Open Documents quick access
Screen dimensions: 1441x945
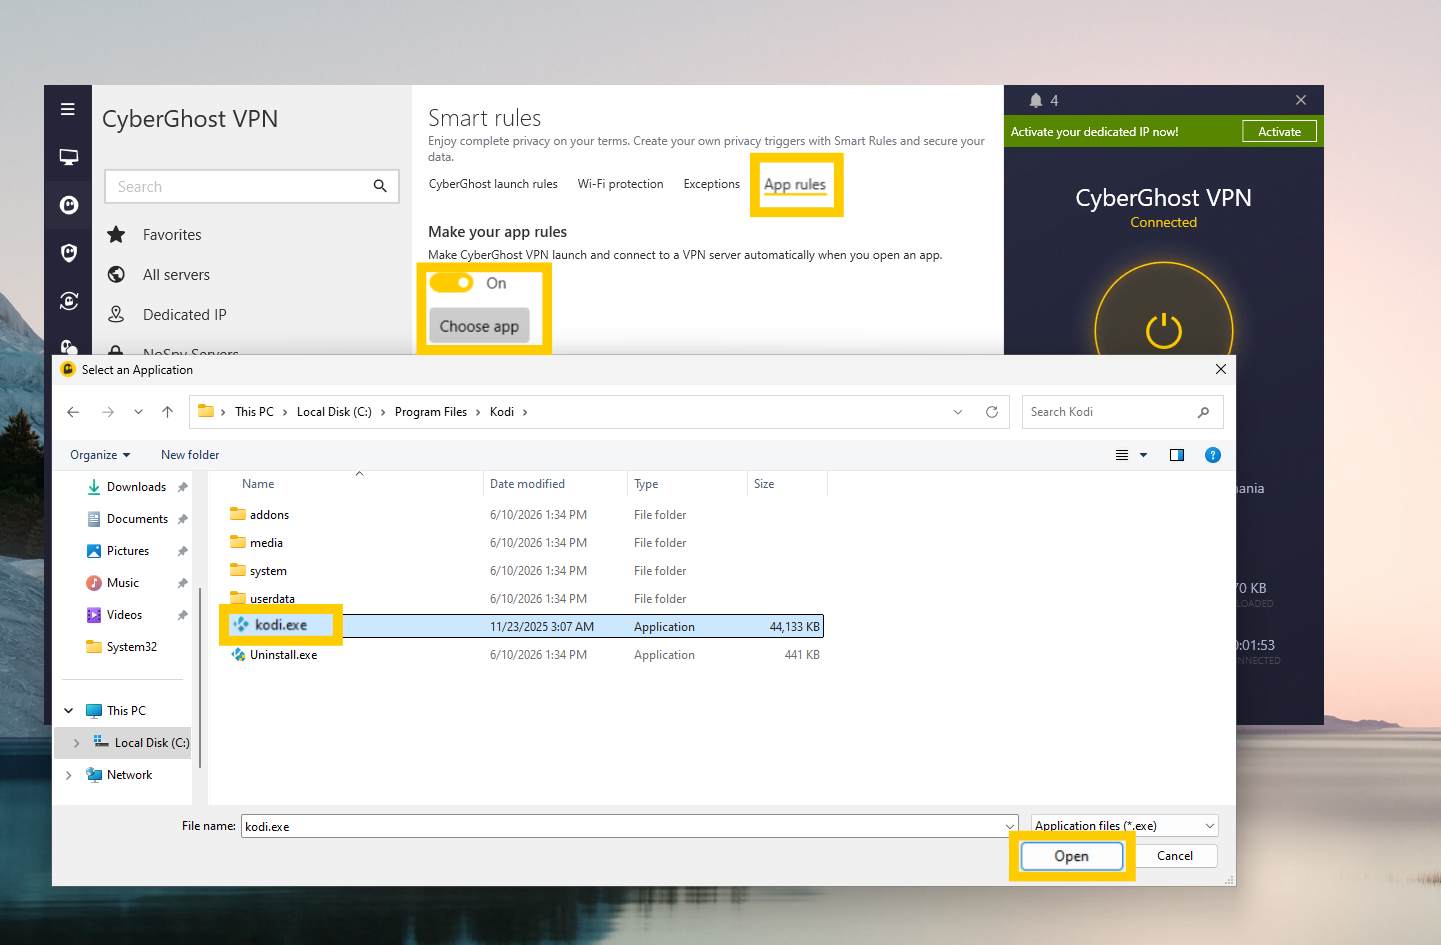point(137,519)
